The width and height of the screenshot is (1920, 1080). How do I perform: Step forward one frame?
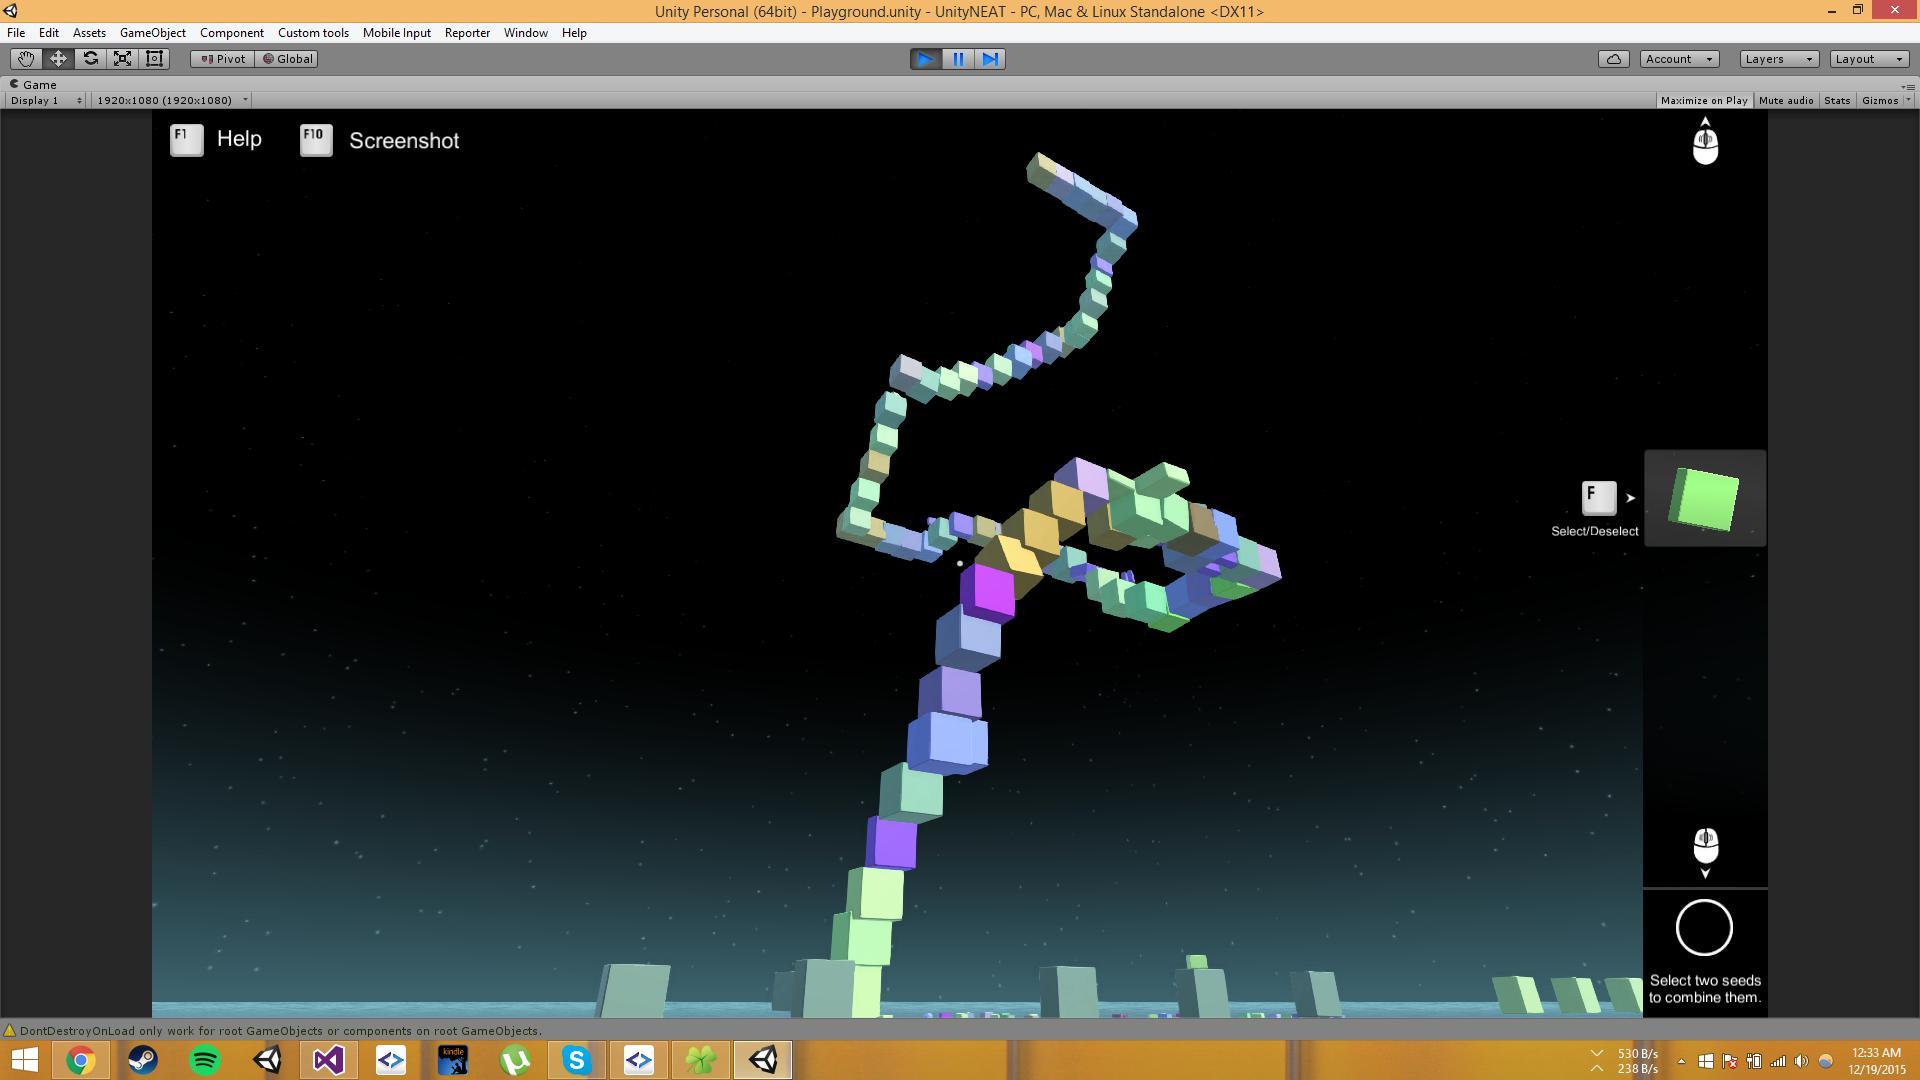tap(990, 59)
